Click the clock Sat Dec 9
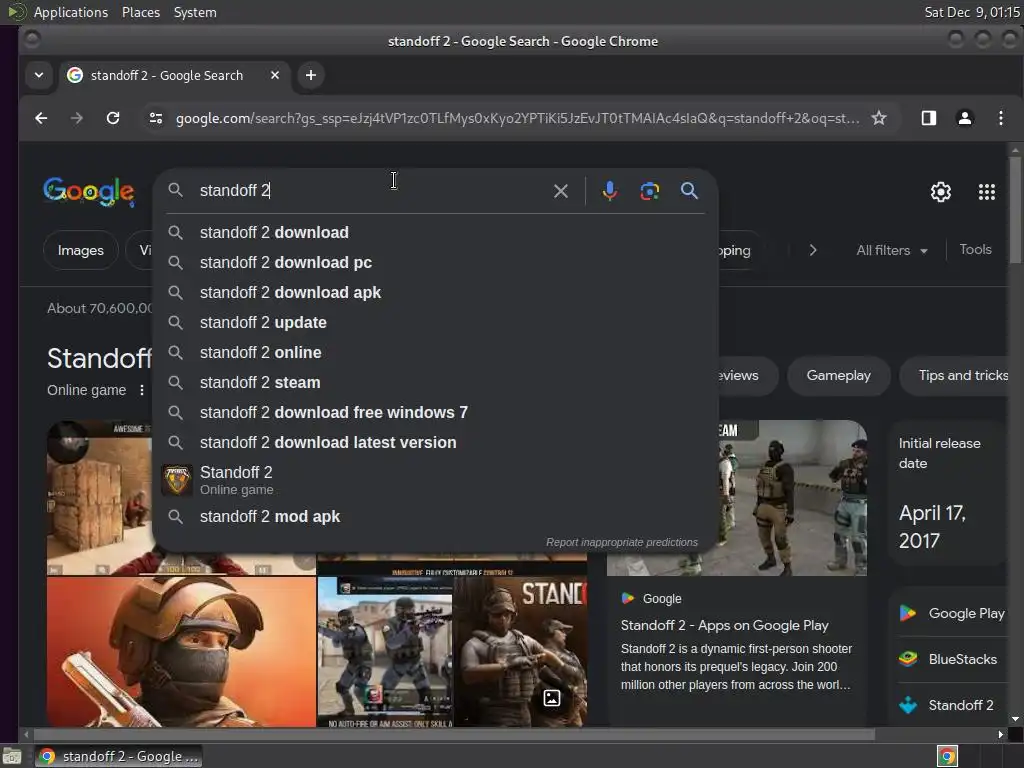 971,12
